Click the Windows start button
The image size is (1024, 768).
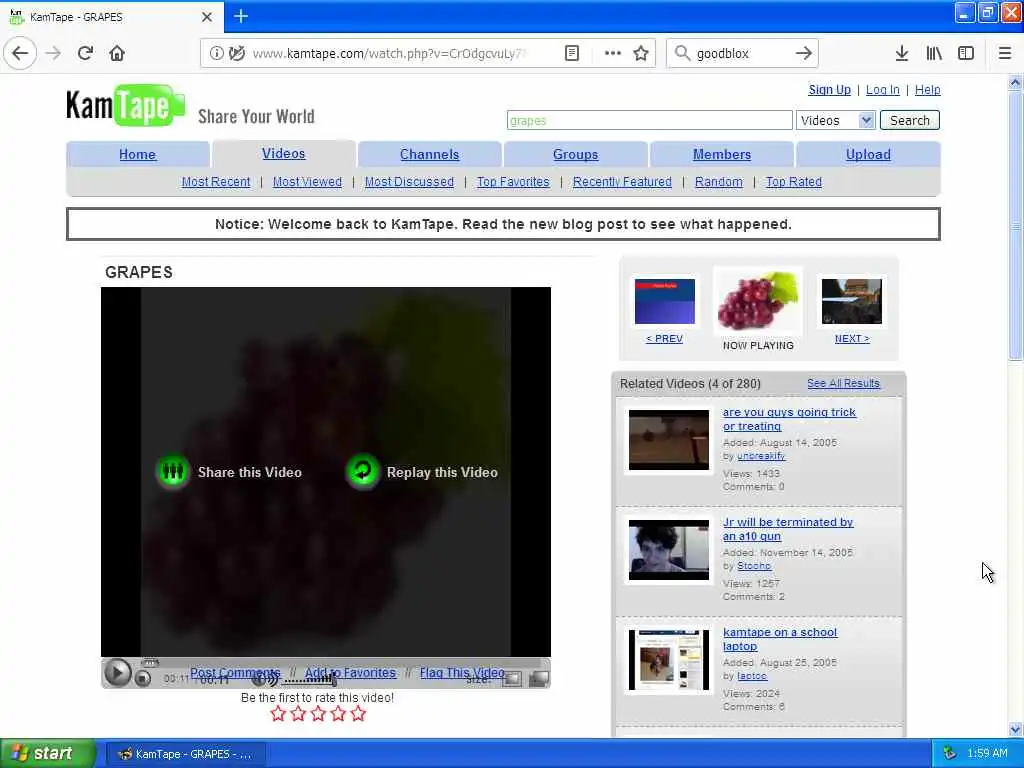(47, 753)
